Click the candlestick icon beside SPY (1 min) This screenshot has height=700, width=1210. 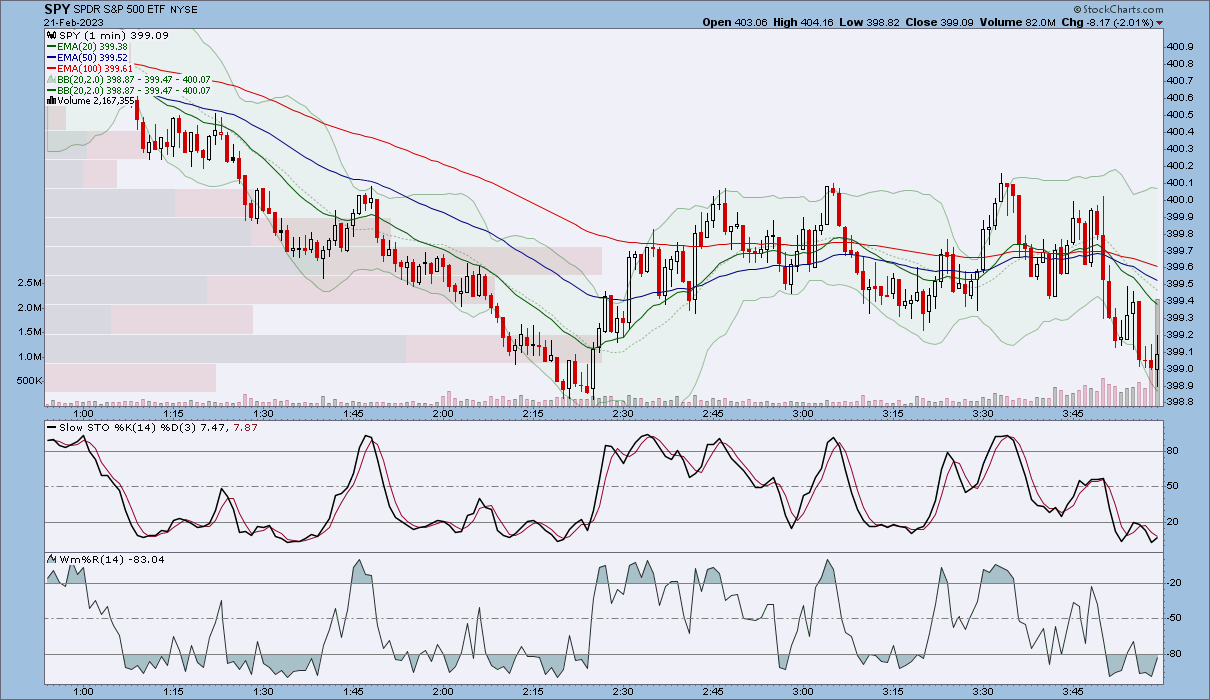51,35
